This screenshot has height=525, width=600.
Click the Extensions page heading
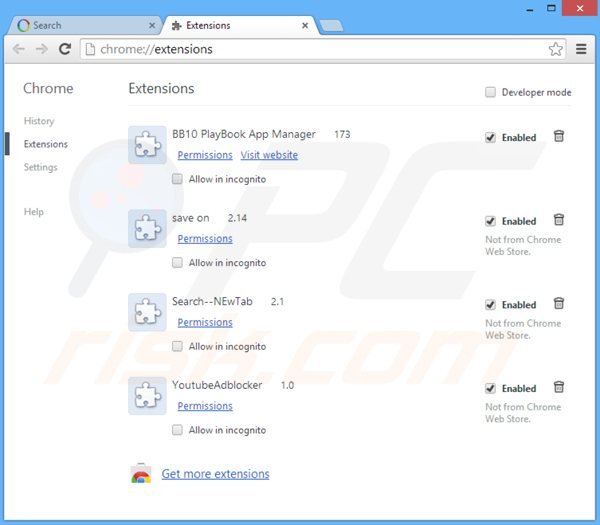coord(161,88)
